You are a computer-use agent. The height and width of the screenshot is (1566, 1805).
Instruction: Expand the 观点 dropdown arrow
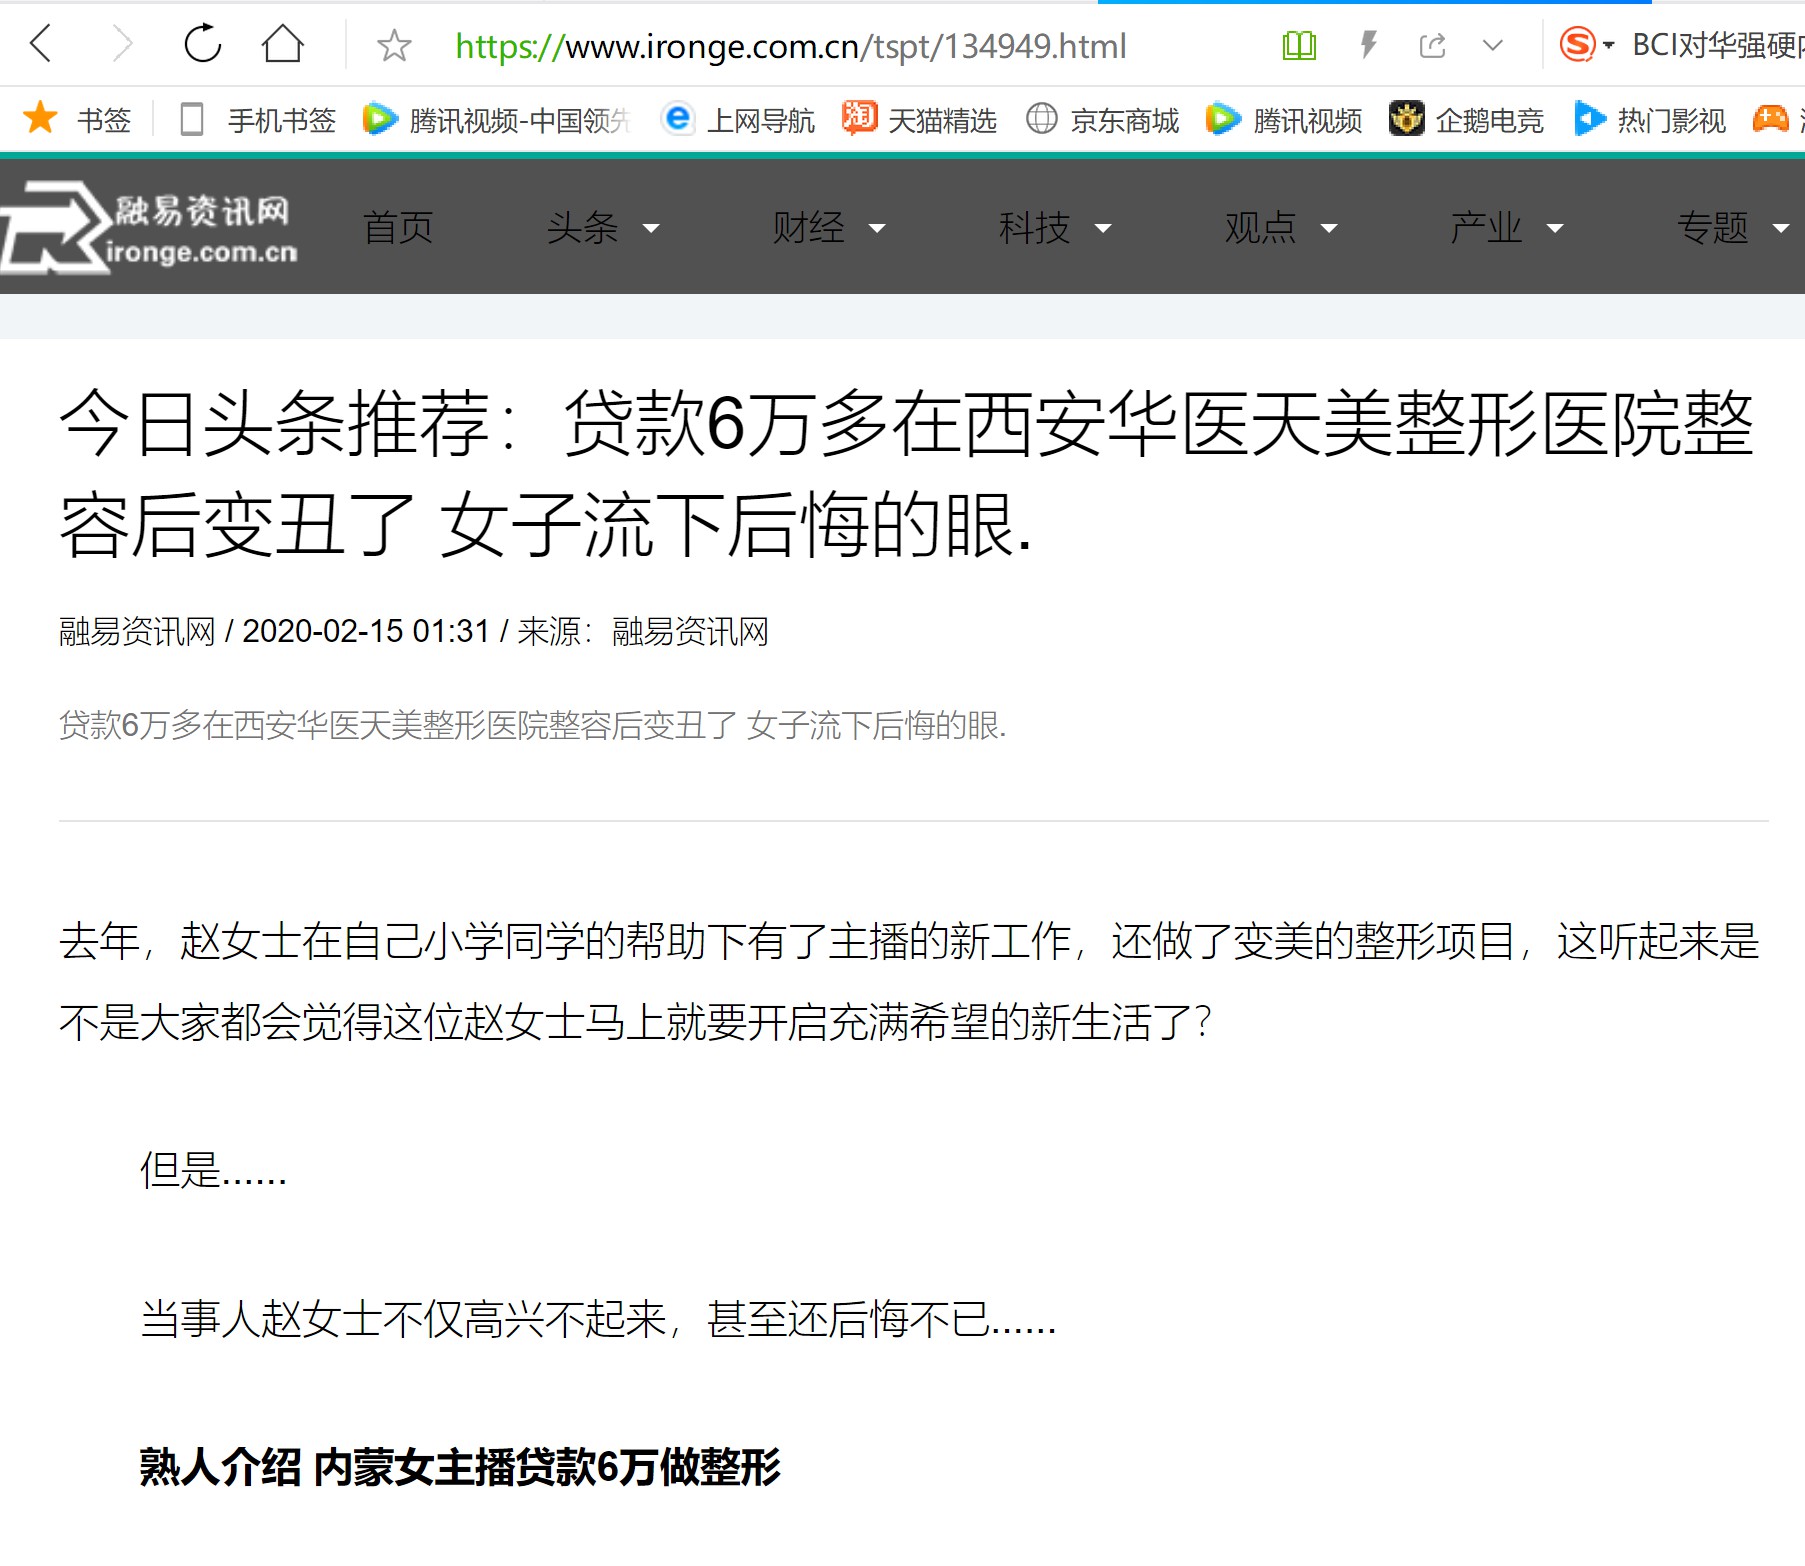1329,229
